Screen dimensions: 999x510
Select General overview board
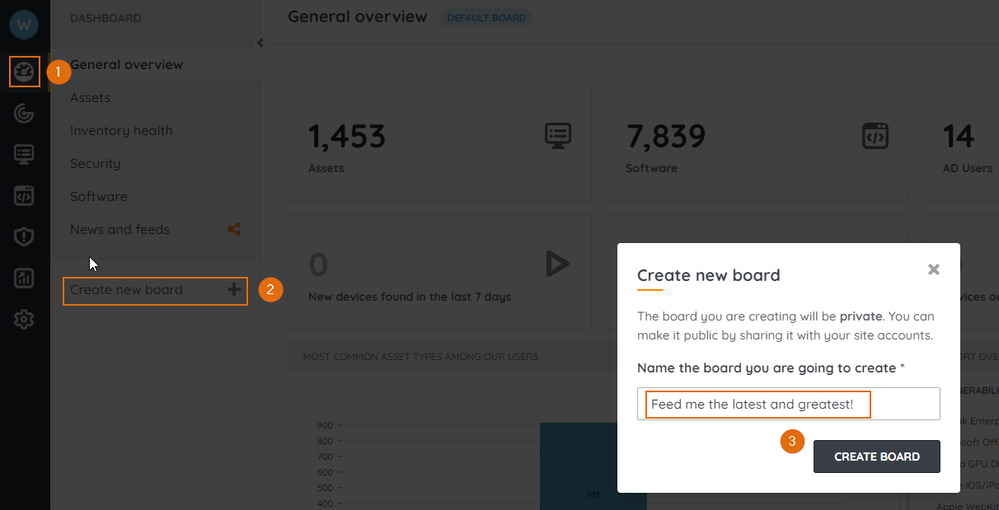126,65
